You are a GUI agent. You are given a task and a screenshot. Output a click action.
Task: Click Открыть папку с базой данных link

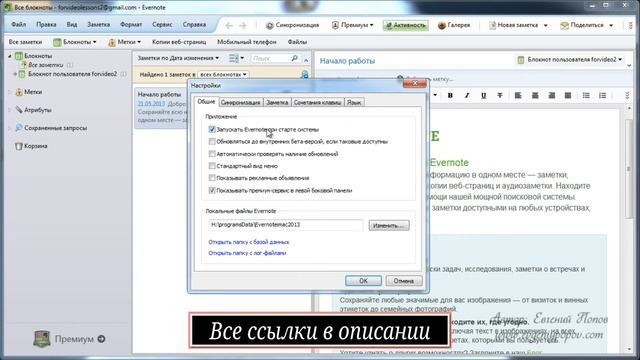tap(249, 242)
